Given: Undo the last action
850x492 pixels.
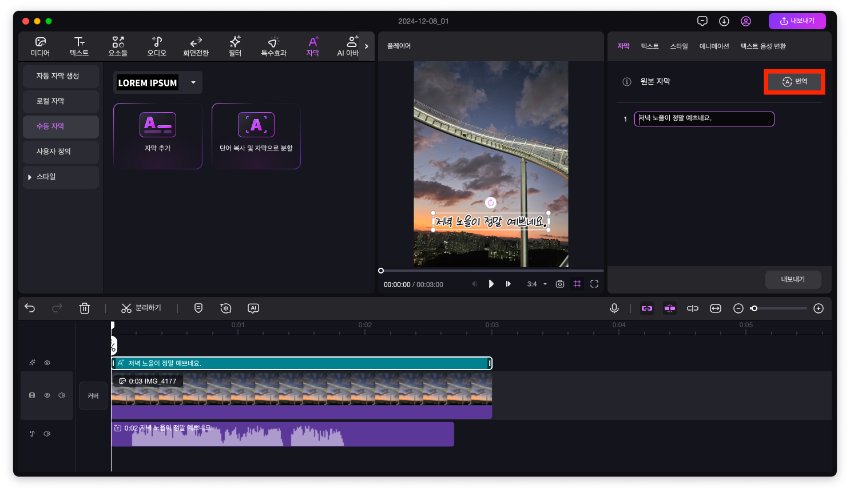Looking at the screenshot, I should tap(30, 308).
